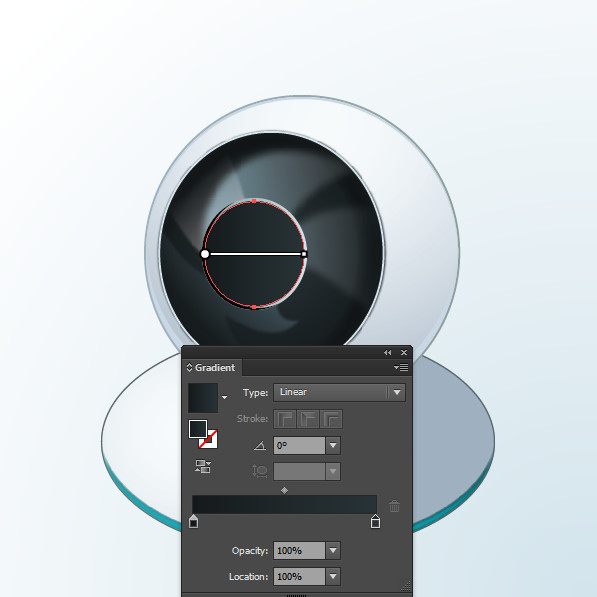The image size is (597, 597).
Task: Expand the angle value dropdown
Action: point(333,445)
